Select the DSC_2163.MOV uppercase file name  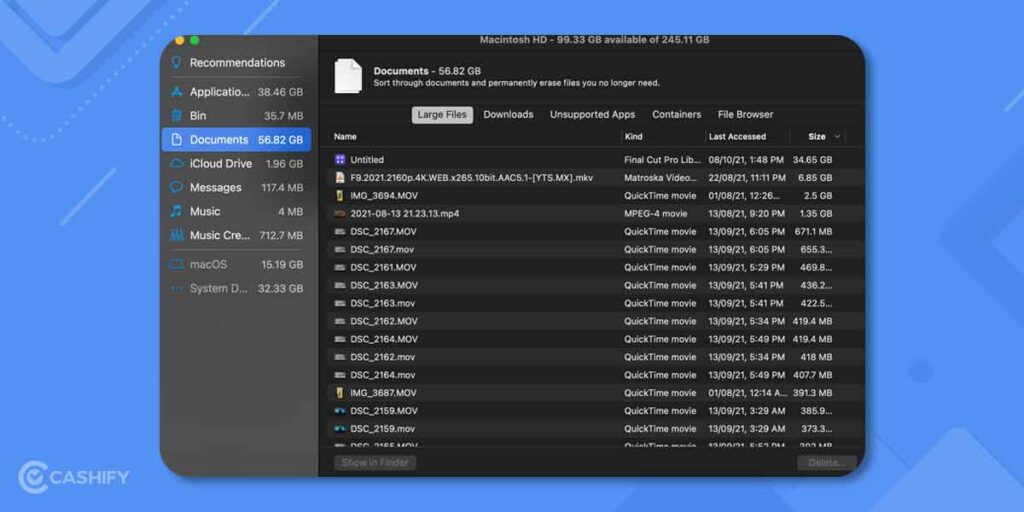384,285
